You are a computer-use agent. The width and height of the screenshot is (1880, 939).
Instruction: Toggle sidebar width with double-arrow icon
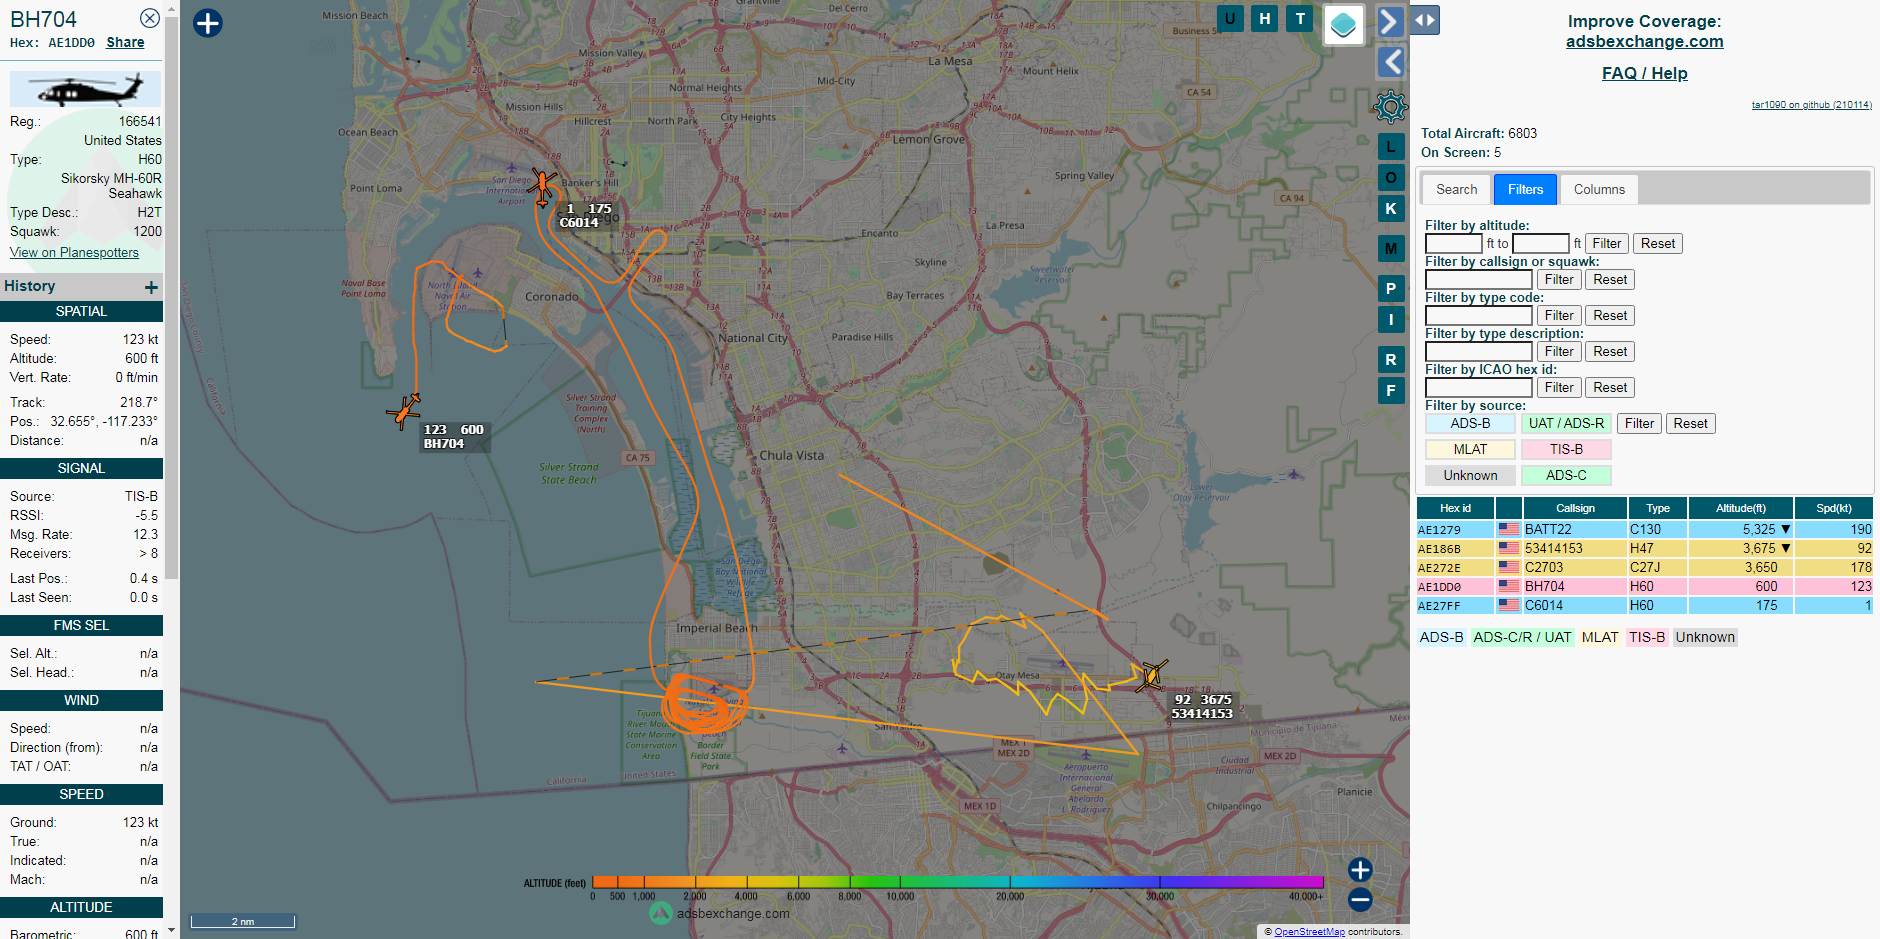1425,20
